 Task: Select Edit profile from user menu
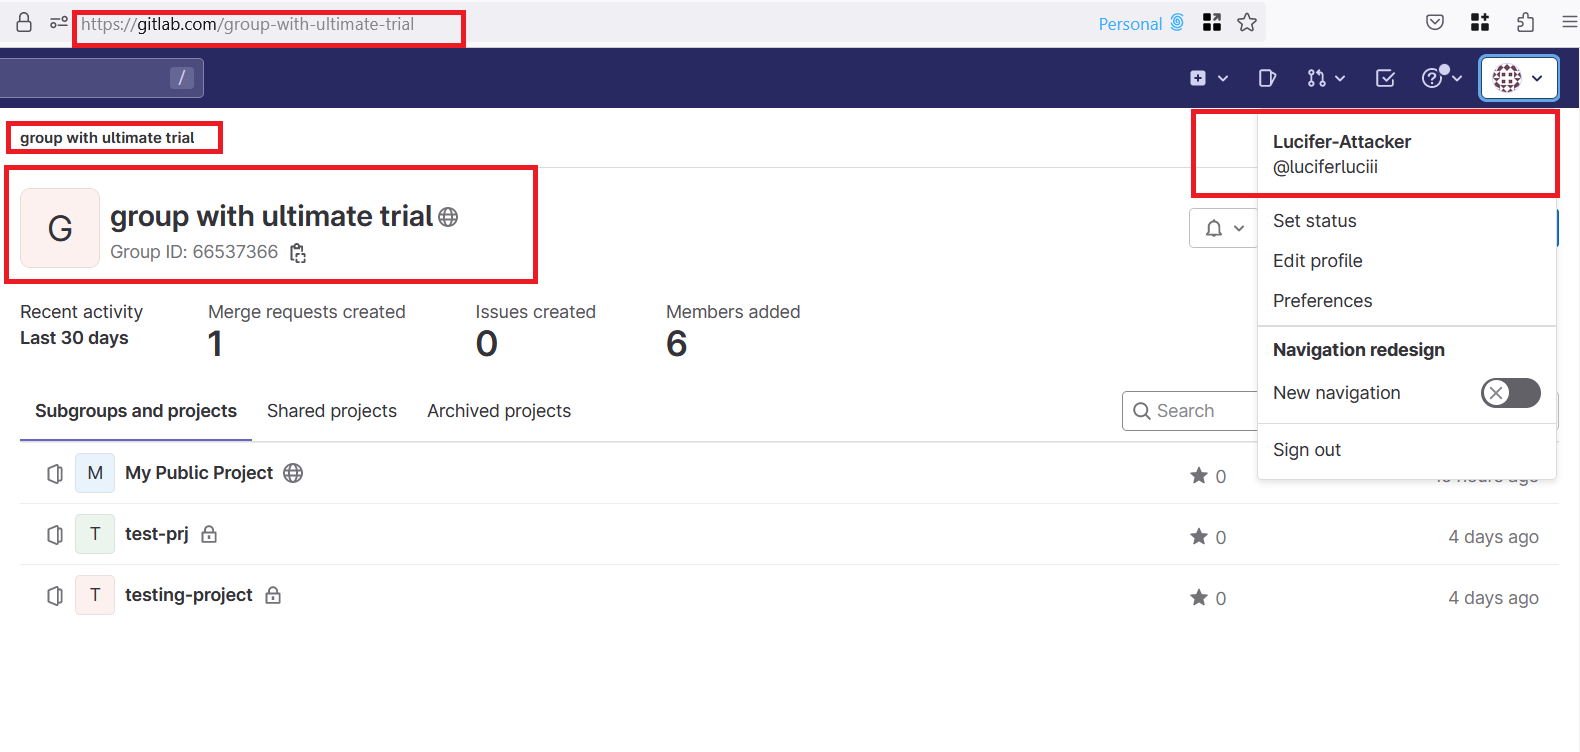[x=1317, y=261]
